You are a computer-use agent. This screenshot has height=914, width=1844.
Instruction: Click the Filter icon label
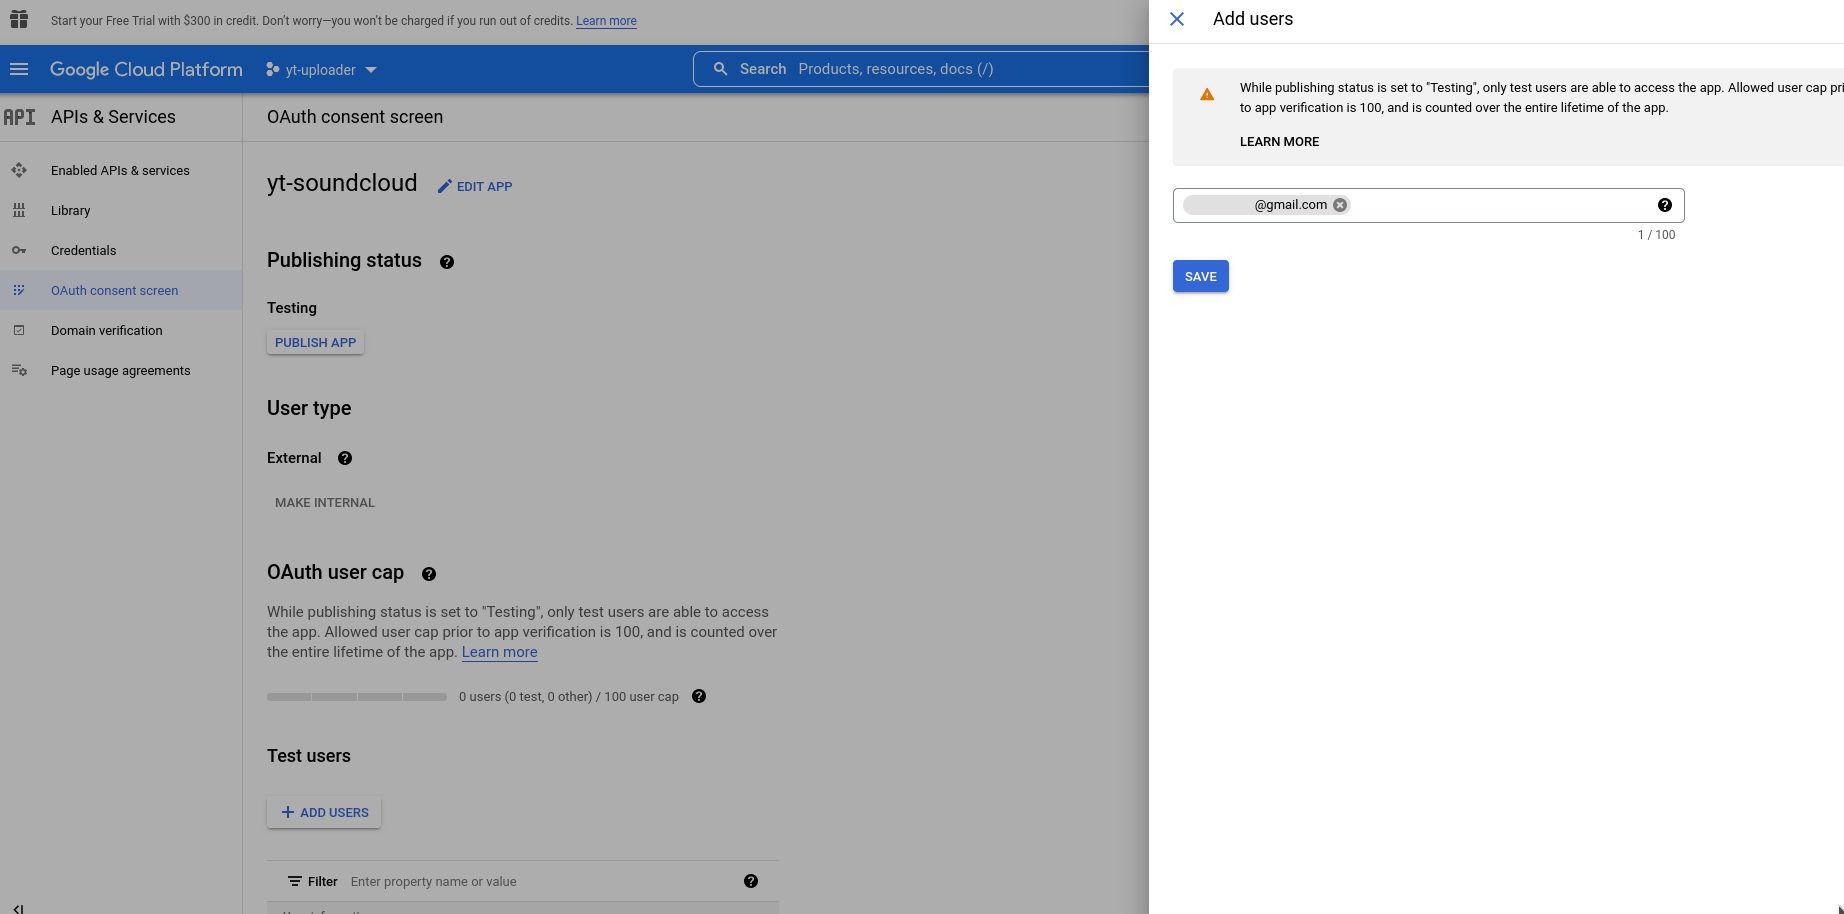[x=313, y=882]
